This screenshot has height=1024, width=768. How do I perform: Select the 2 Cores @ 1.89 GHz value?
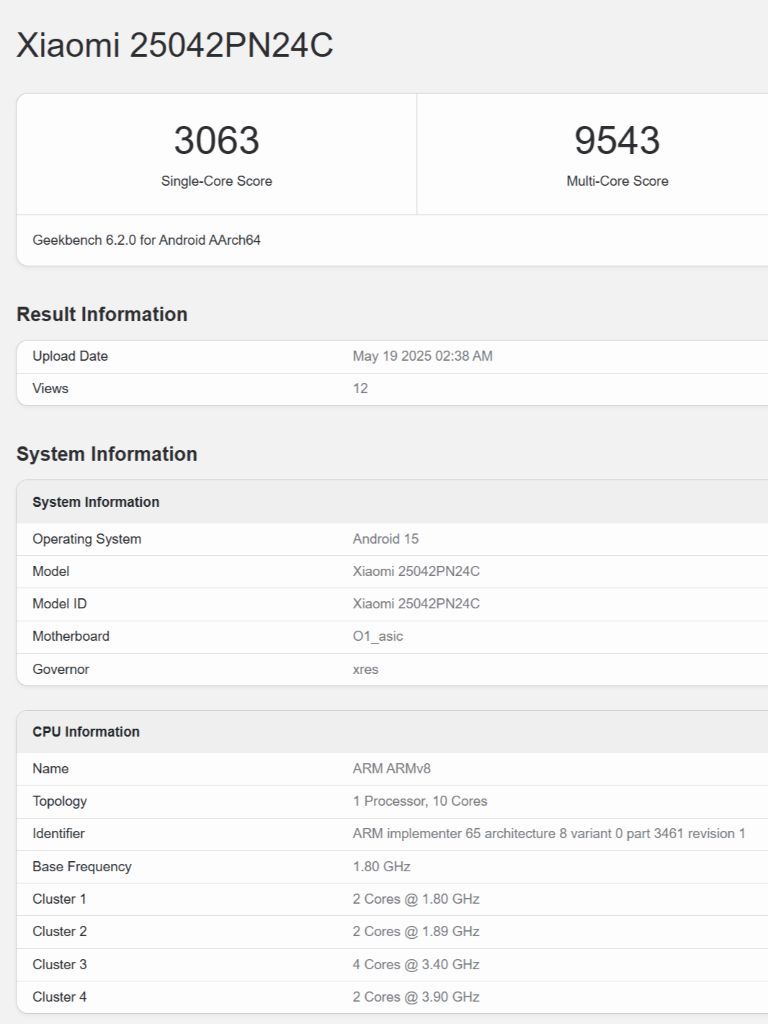pyautogui.click(x=416, y=931)
